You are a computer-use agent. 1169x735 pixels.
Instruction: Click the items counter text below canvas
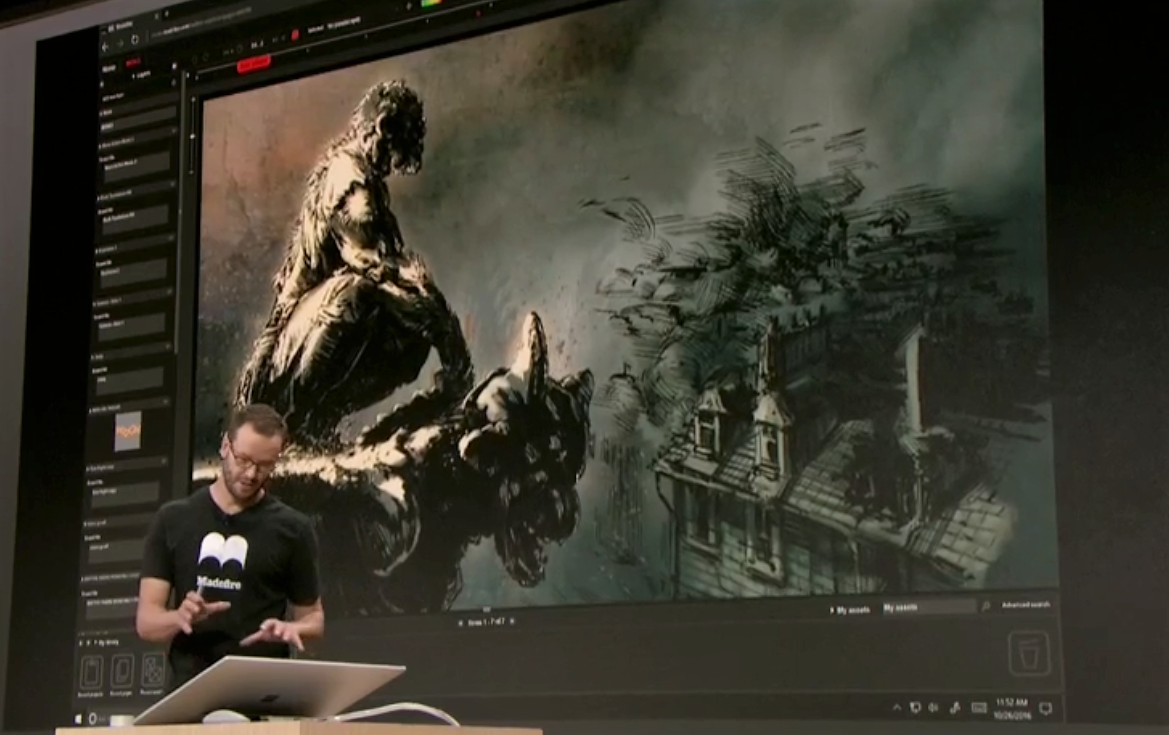point(486,622)
